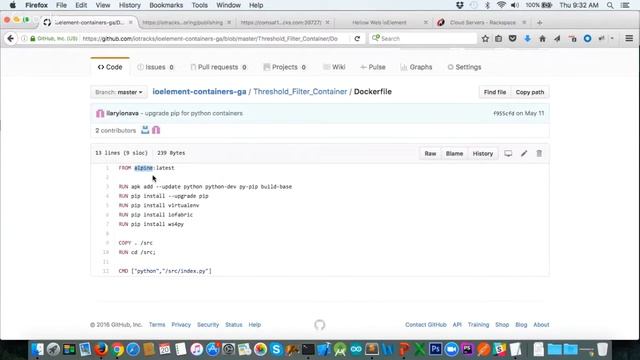The image size is (640, 360).
Task: Open the ioelement-containers-ga breadcrumb link
Action: tap(199, 92)
